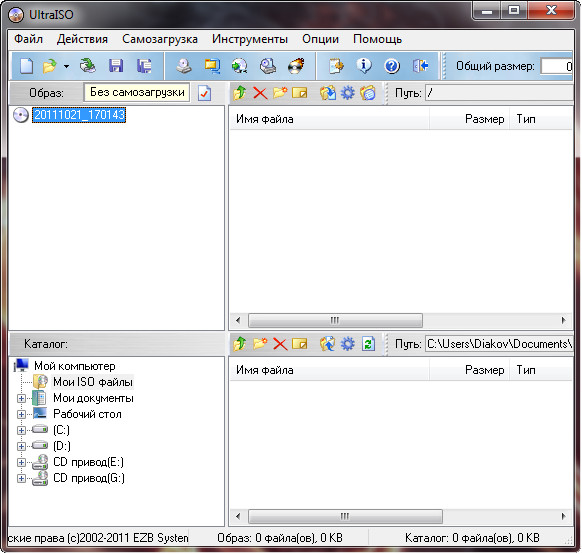Click status text Каталог: 0 файла(ов), 0 KB
The image size is (582, 554).
(472, 538)
